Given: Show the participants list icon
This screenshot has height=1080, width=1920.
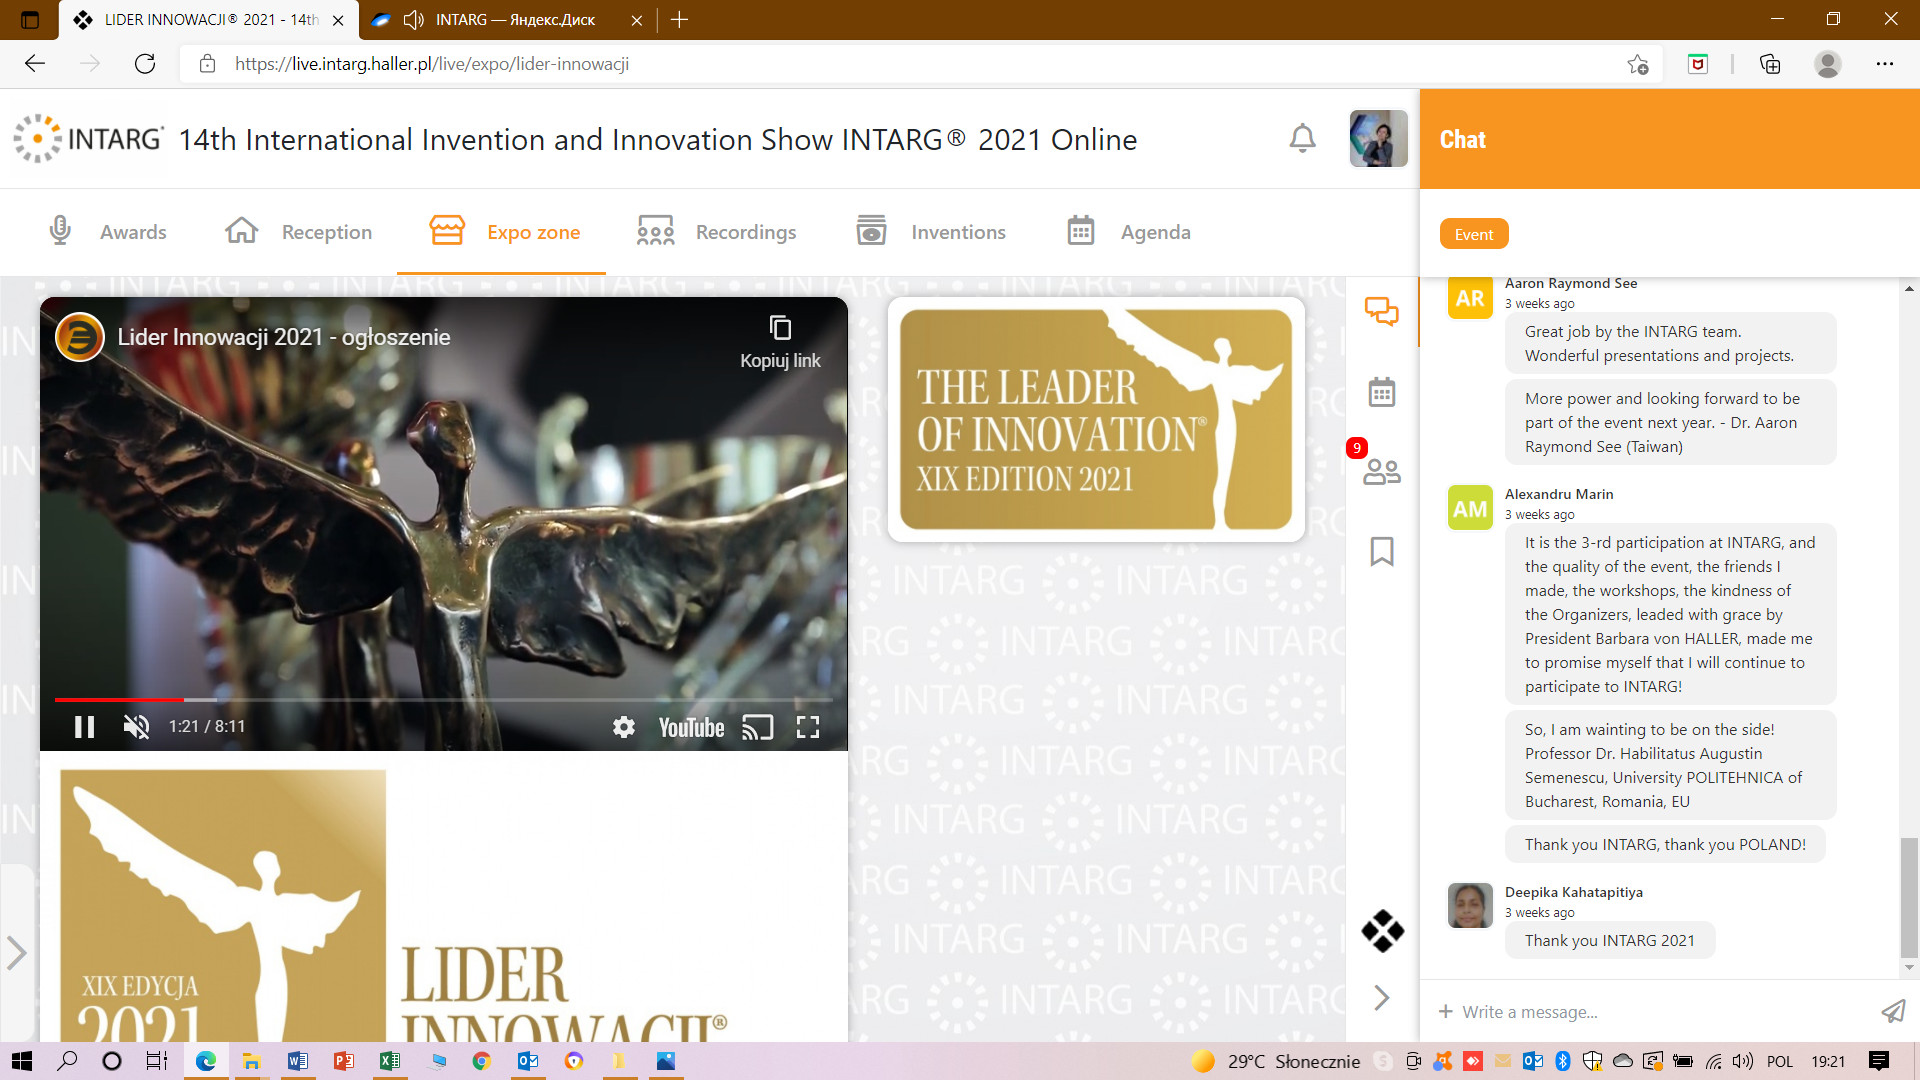Looking at the screenshot, I should pyautogui.click(x=1382, y=471).
